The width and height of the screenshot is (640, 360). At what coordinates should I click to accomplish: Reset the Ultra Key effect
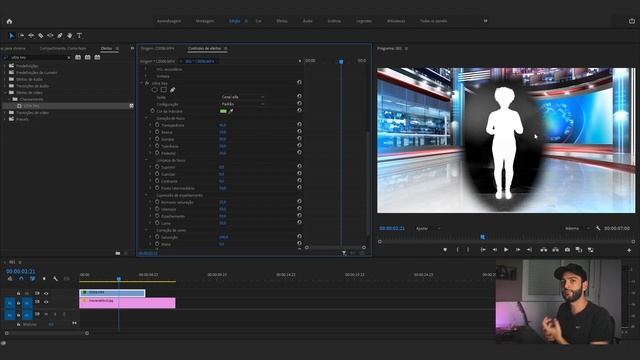(x=299, y=82)
